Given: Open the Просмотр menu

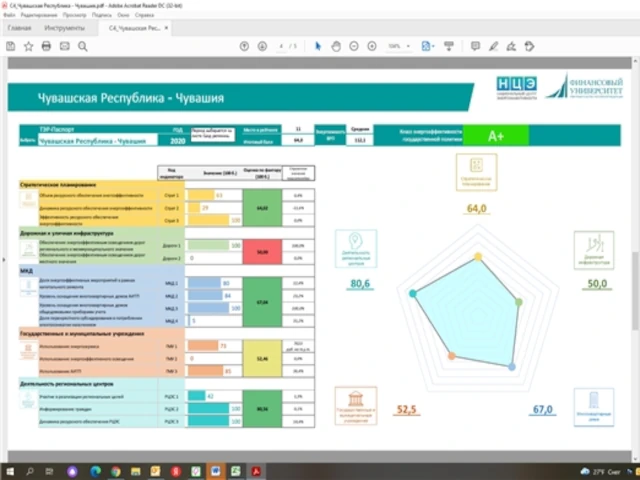Looking at the screenshot, I should 75,15.
